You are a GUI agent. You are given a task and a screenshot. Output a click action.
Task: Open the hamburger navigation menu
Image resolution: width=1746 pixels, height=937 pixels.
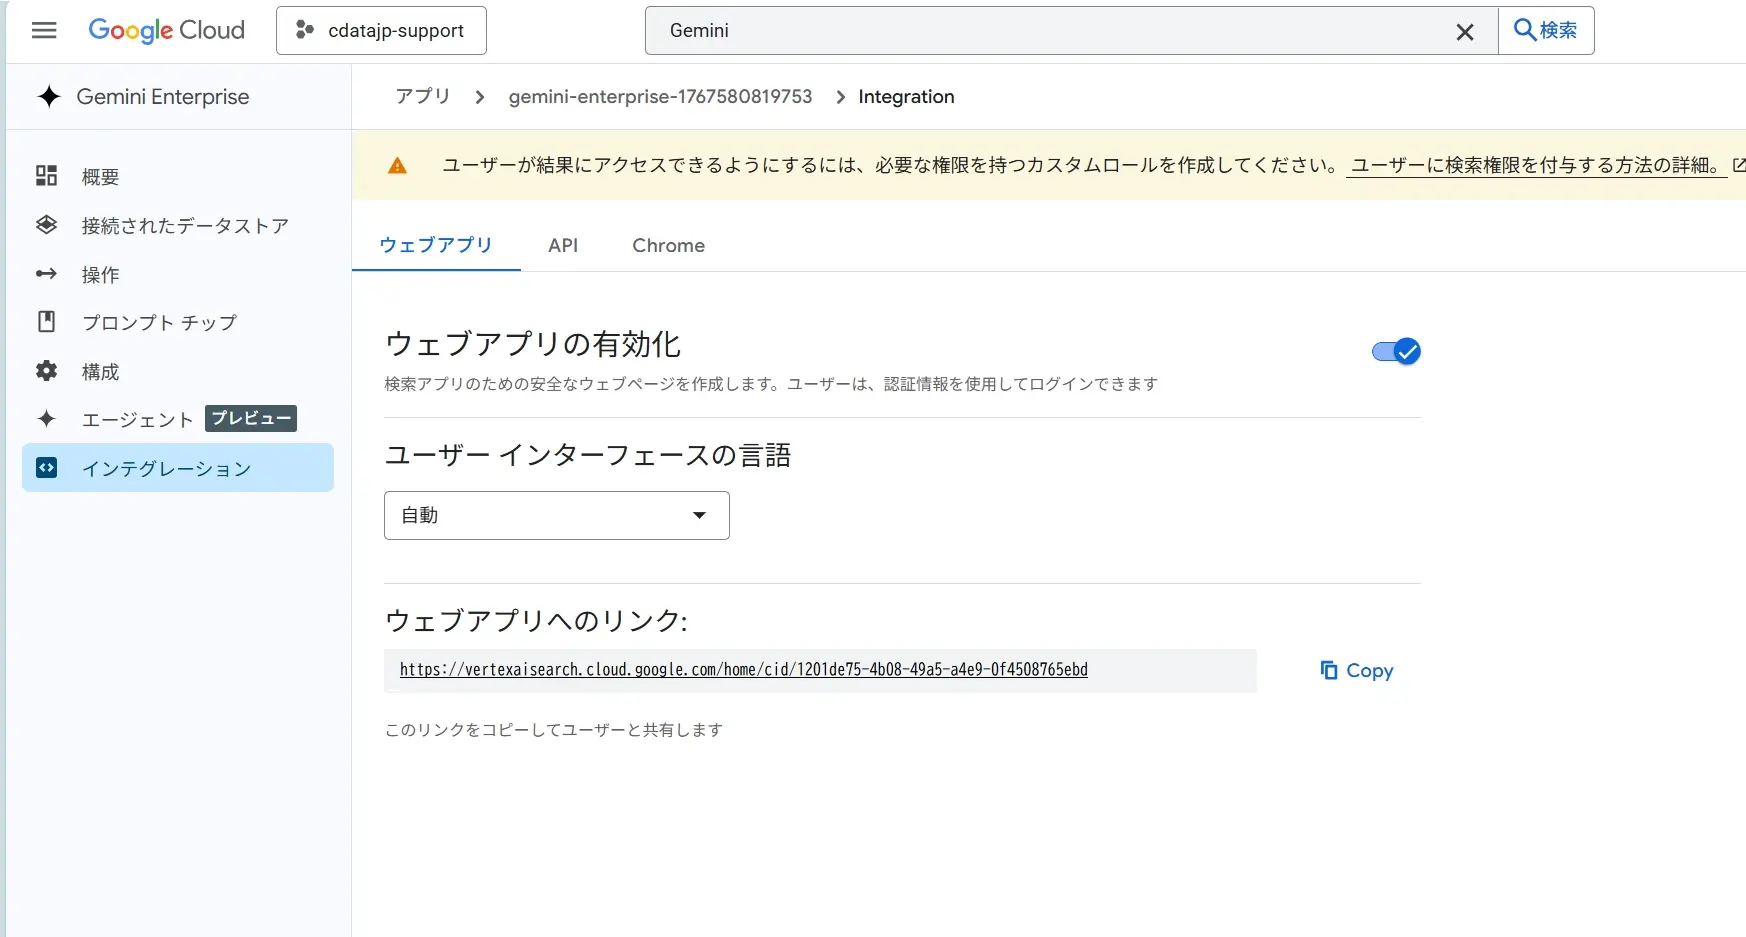click(x=44, y=31)
